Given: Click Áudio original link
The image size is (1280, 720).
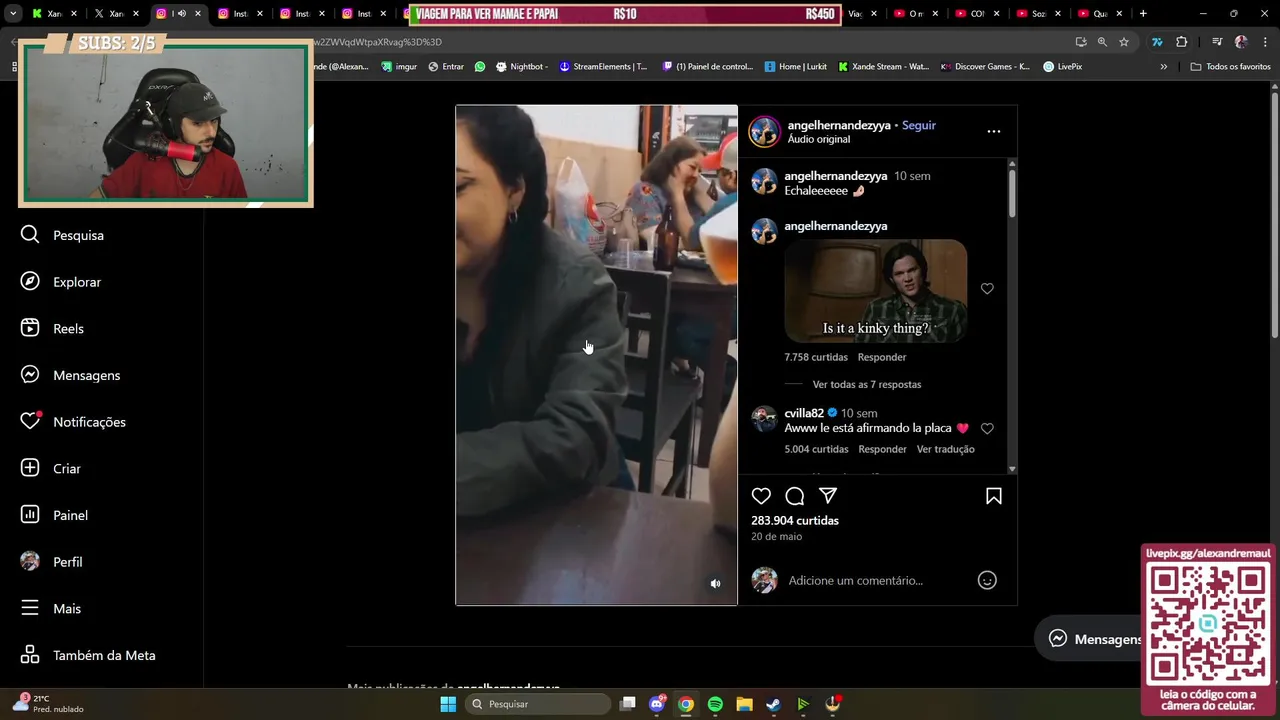Looking at the screenshot, I should pyautogui.click(x=819, y=139).
